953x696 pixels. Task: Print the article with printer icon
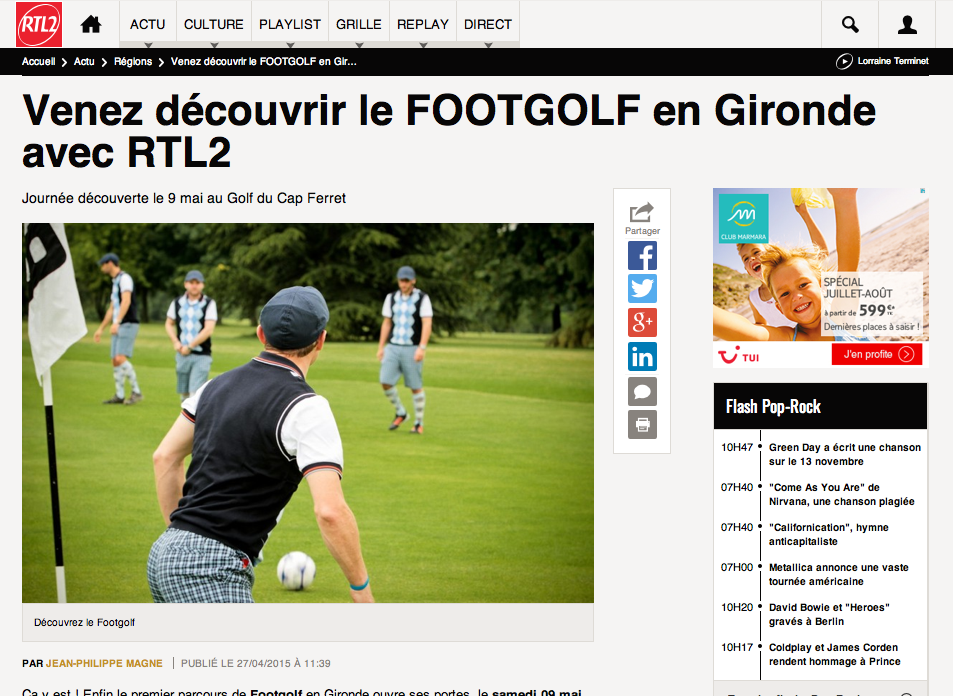point(642,424)
